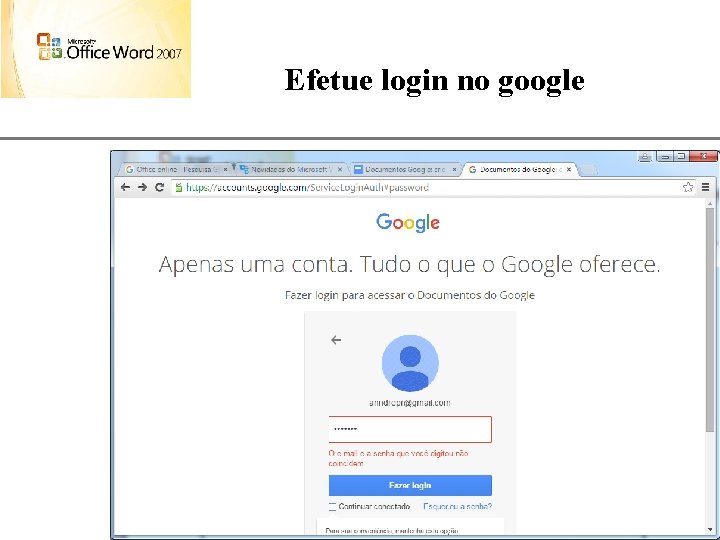Click the blue profile avatar picture
This screenshot has height=540, width=720.
pyautogui.click(x=410, y=363)
